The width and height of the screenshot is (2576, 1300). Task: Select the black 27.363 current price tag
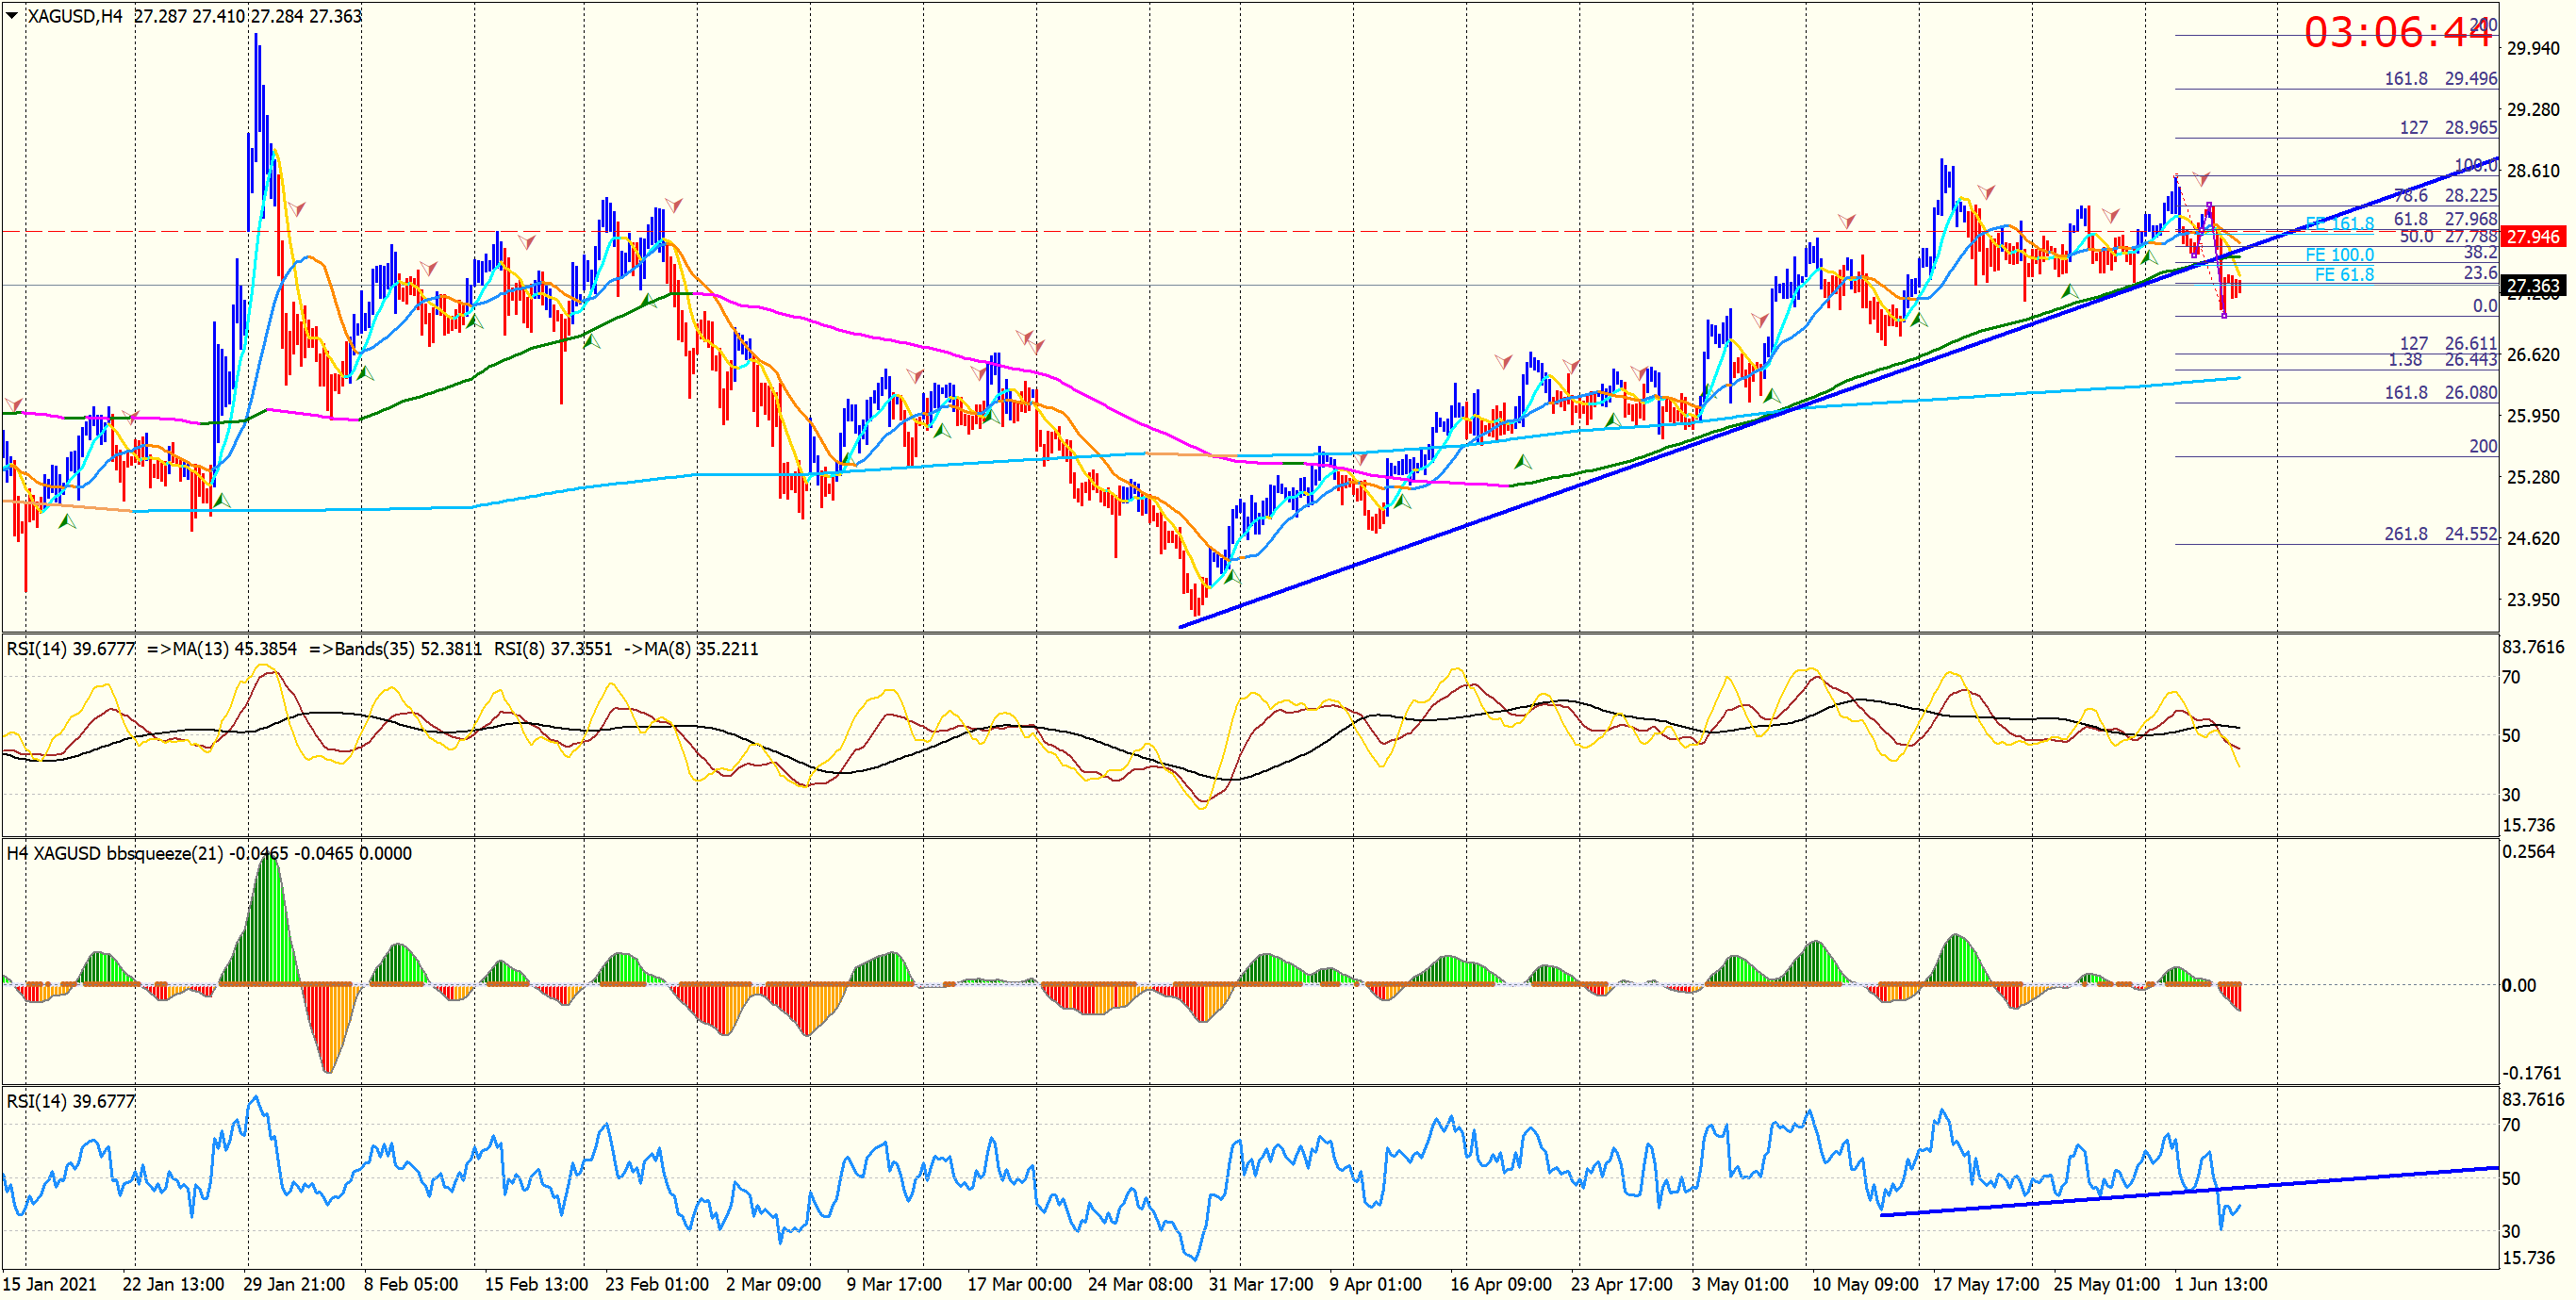2533,286
